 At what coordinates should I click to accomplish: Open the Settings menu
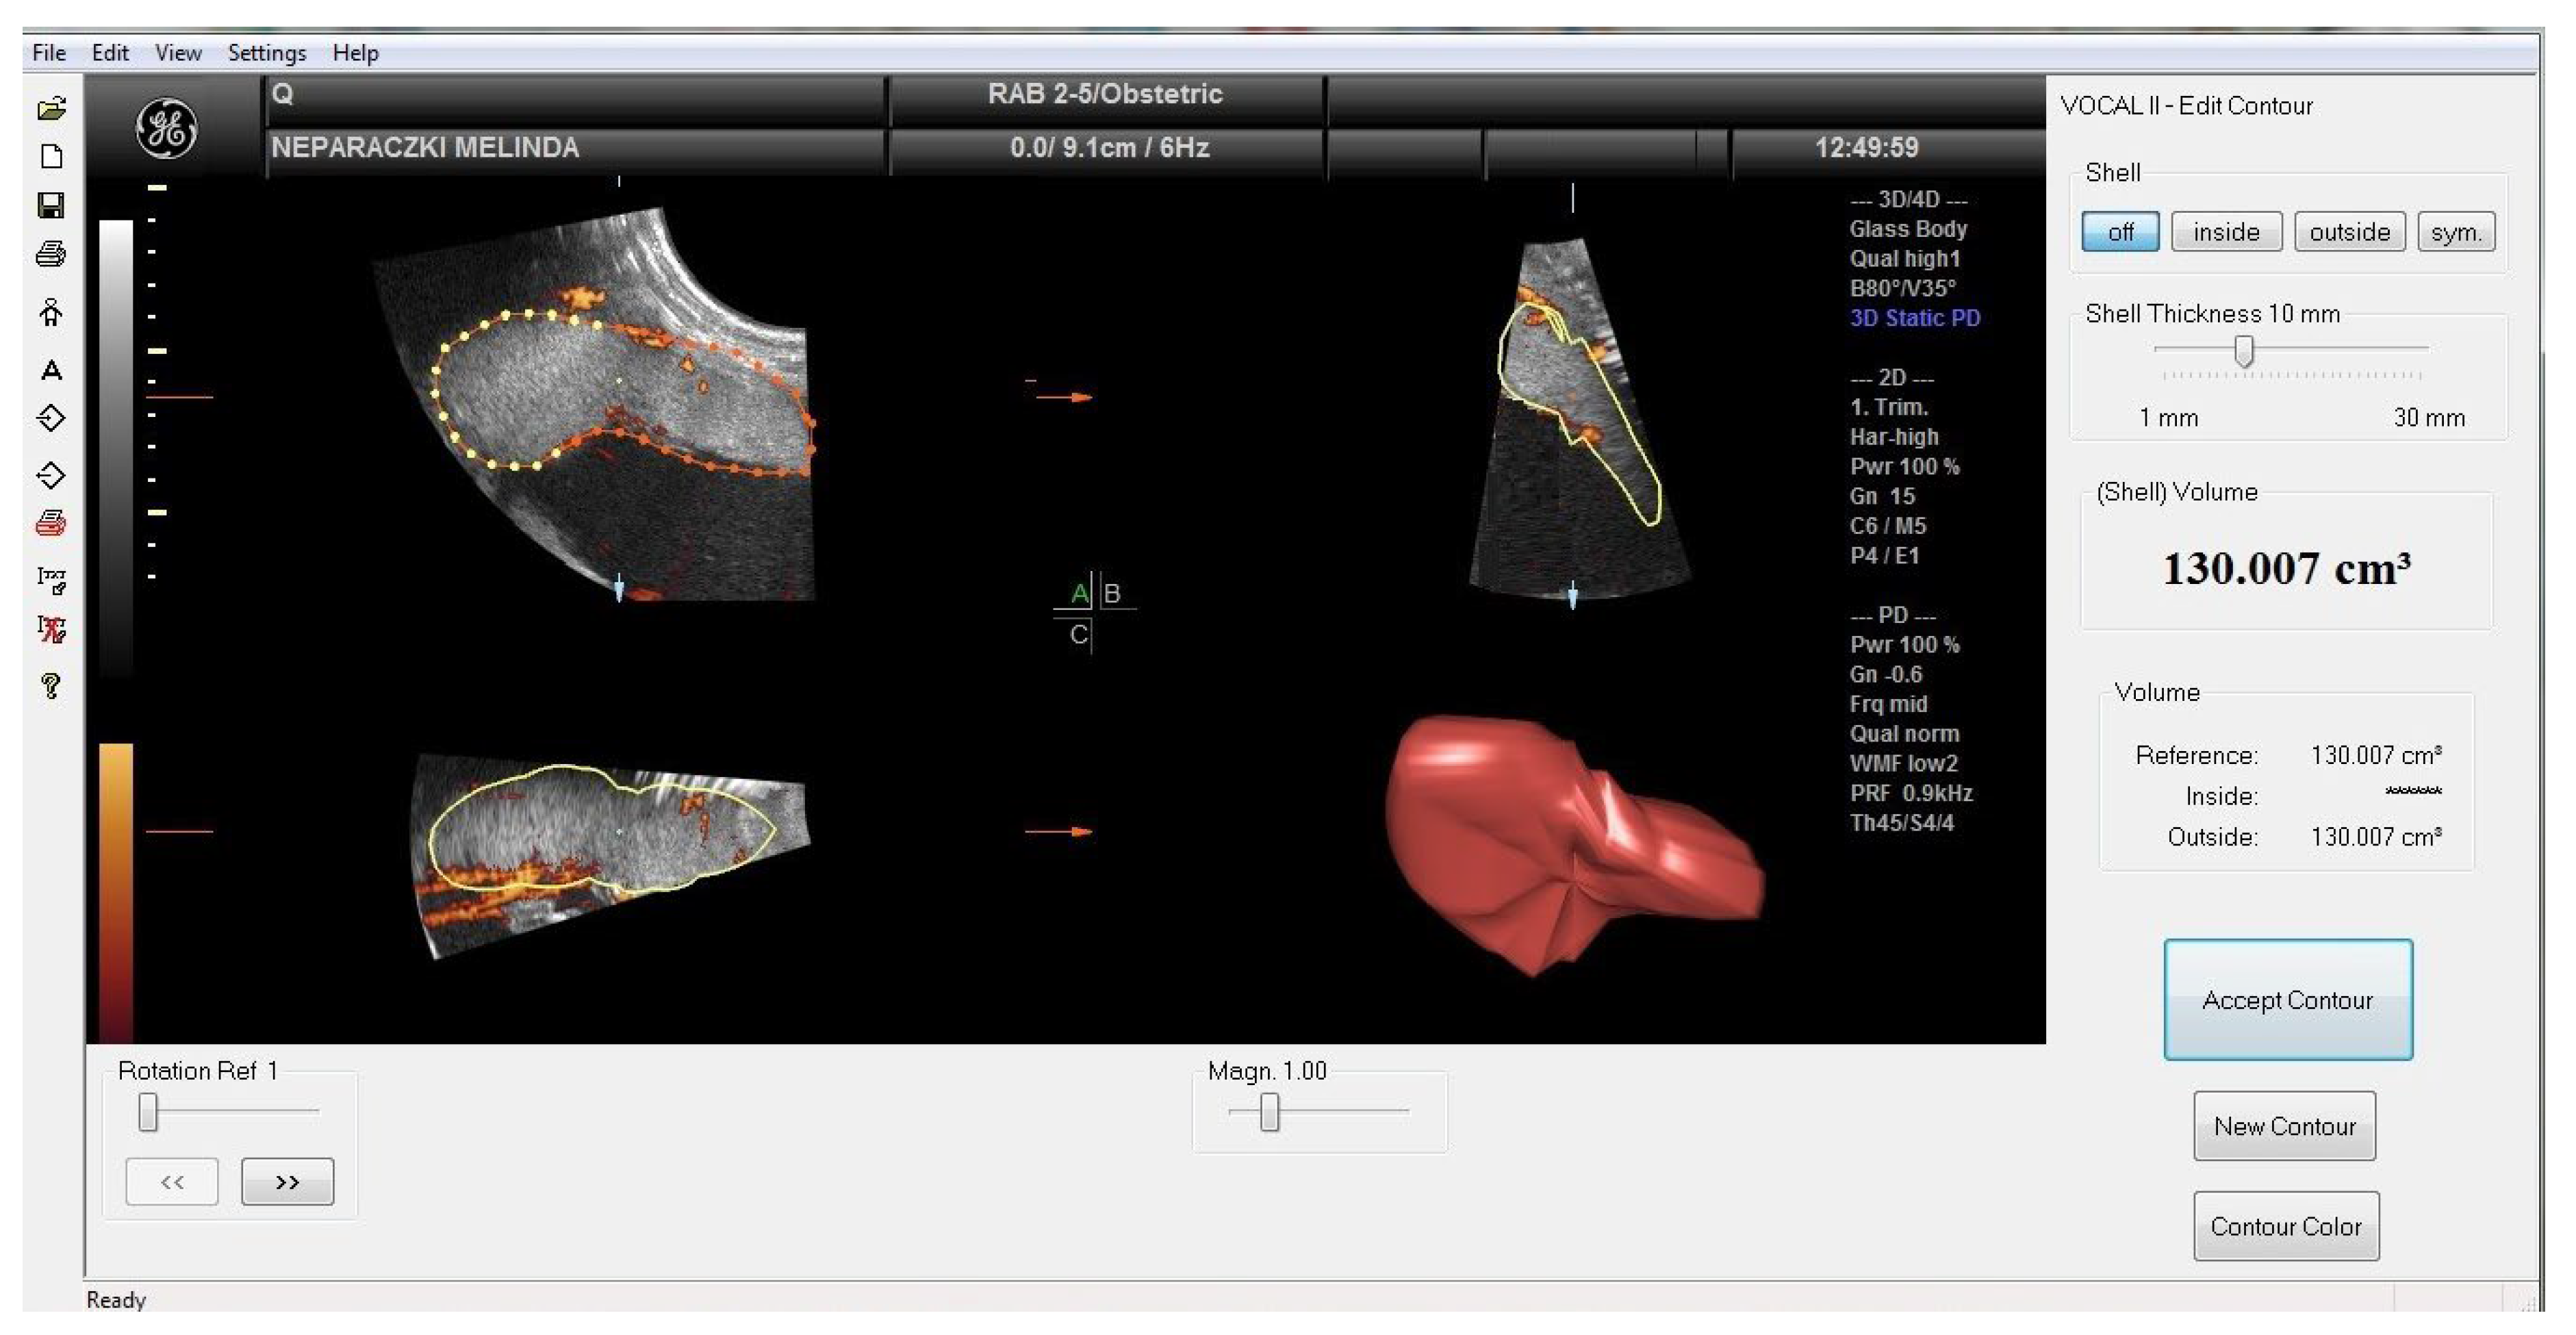pyautogui.click(x=266, y=53)
